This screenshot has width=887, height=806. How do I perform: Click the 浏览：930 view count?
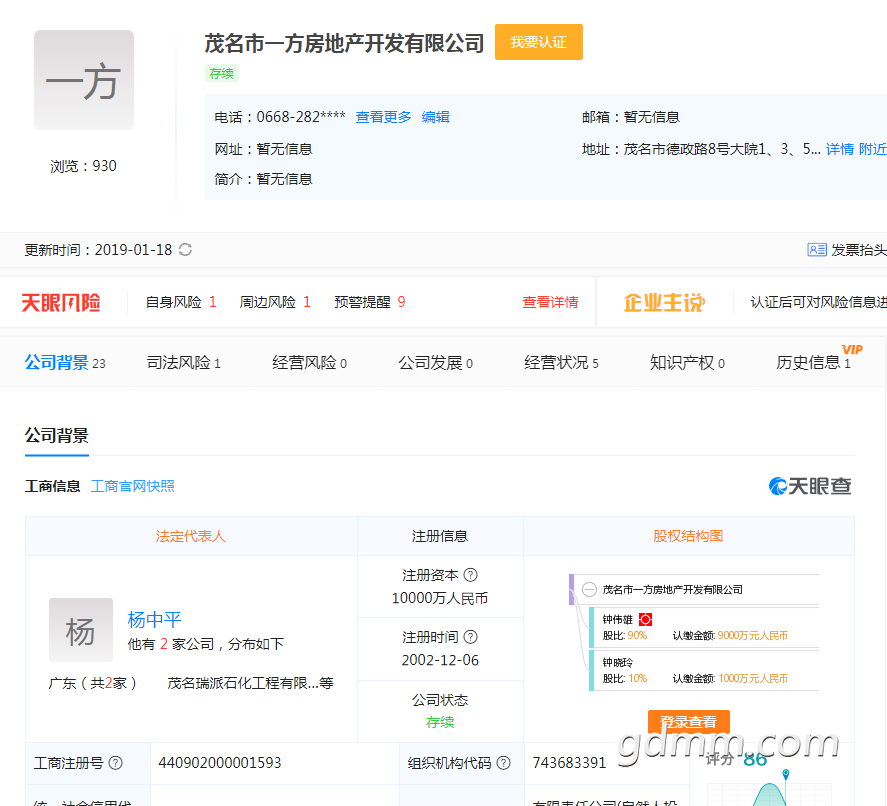(x=83, y=166)
